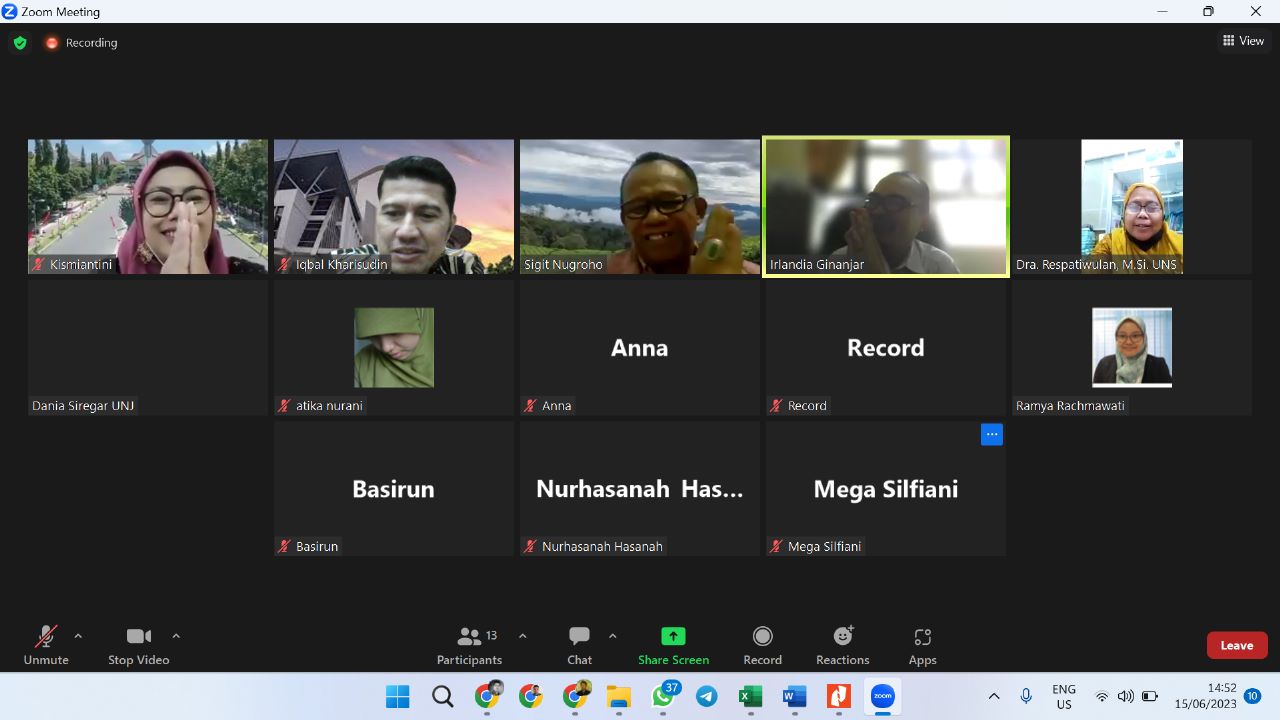Open the Wi-Fi network settings
Viewport: 1280px width, 720px height.
[1102, 696]
